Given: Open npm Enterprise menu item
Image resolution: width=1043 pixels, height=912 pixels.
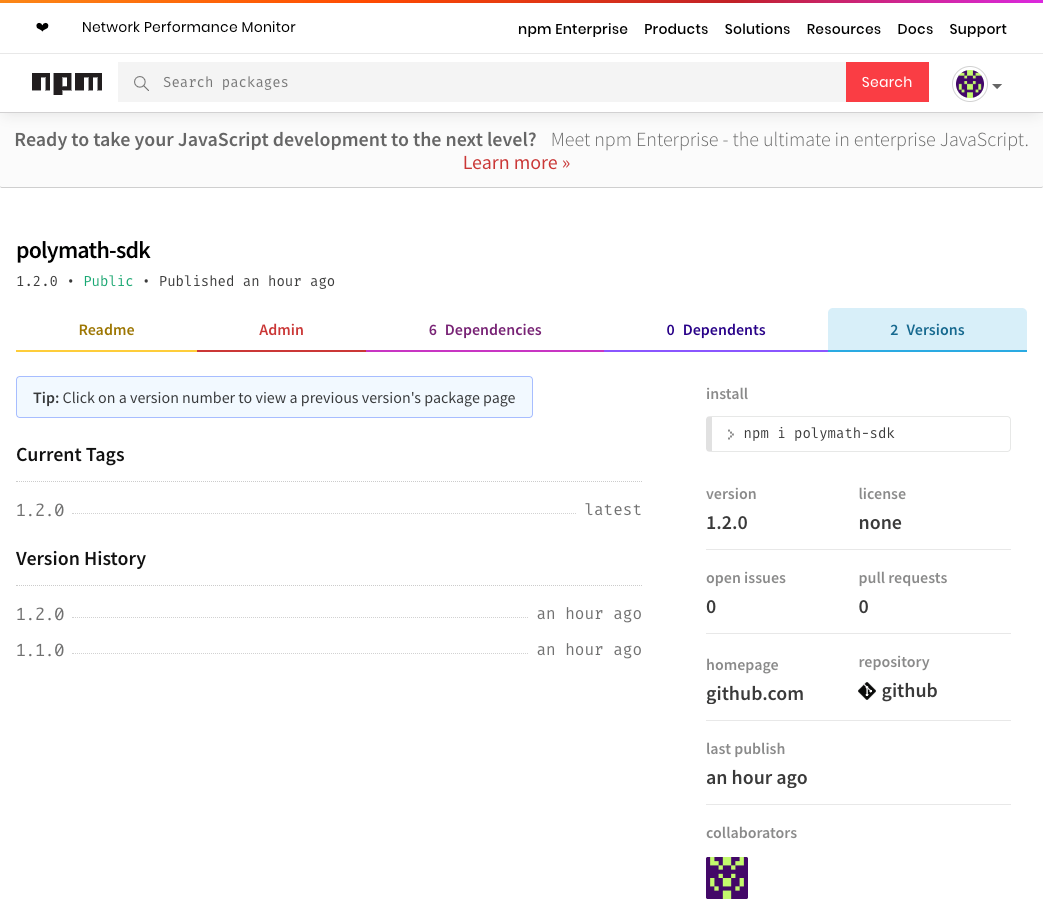Looking at the screenshot, I should click(x=573, y=29).
